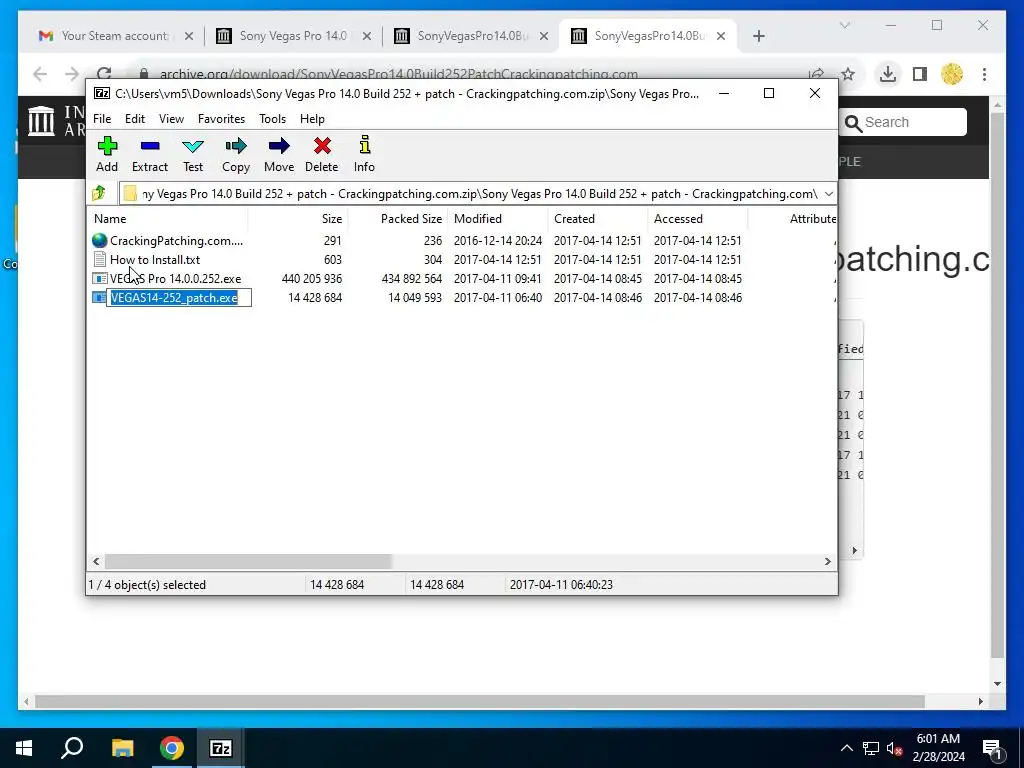1024x768 pixels.
Task: Click the Copy toolbar icon
Action: (x=236, y=146)
